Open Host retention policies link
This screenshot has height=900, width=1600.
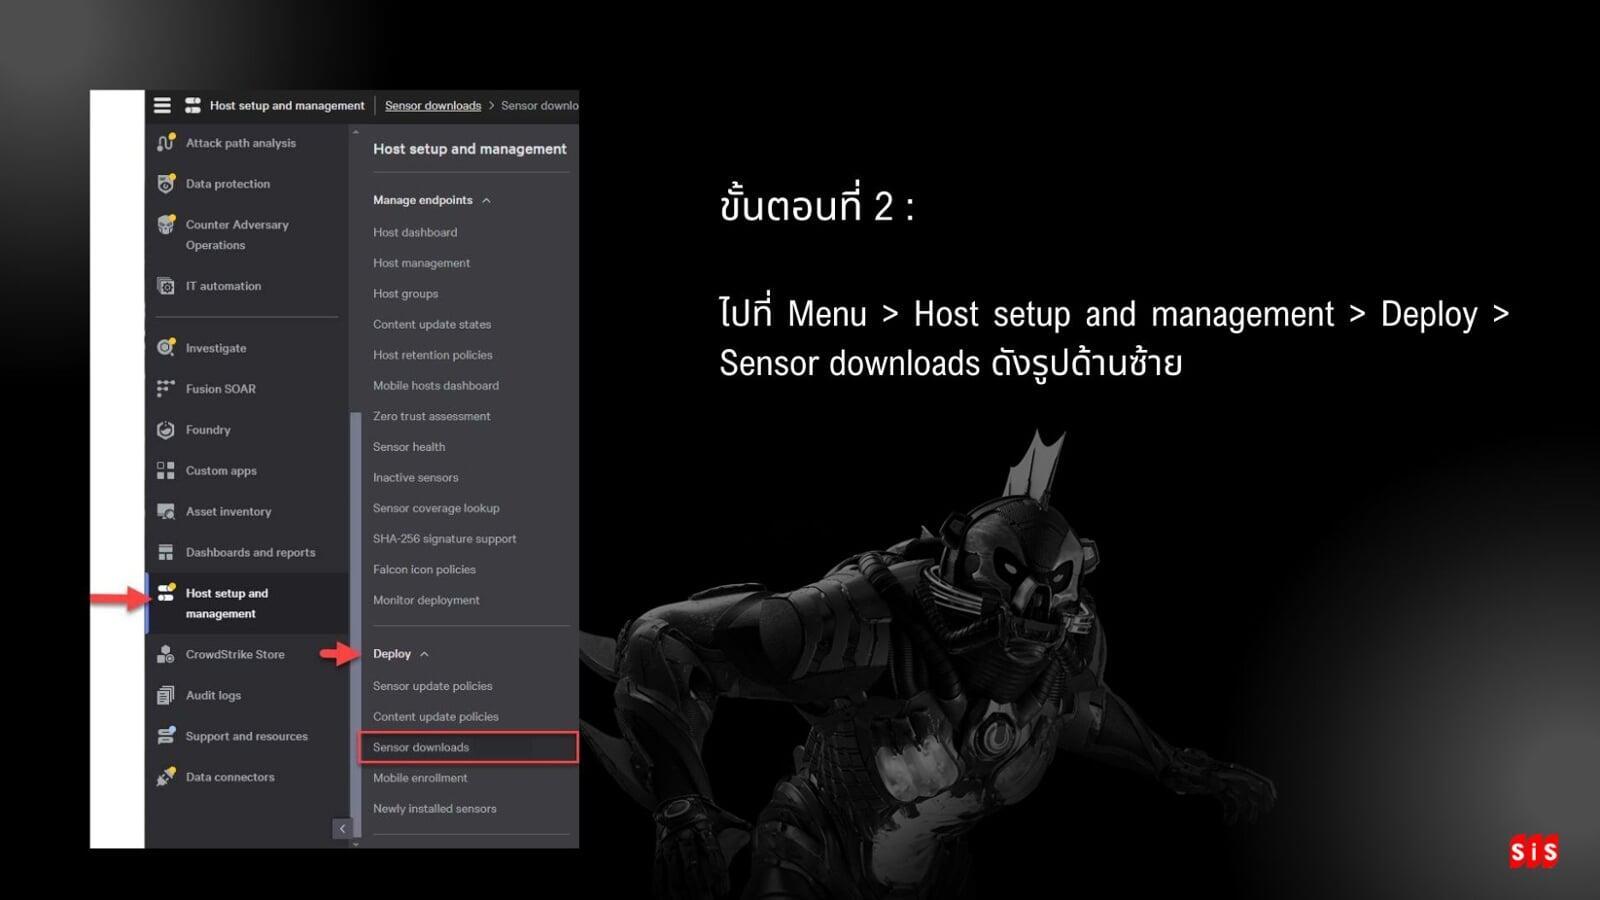pos(433,355)
